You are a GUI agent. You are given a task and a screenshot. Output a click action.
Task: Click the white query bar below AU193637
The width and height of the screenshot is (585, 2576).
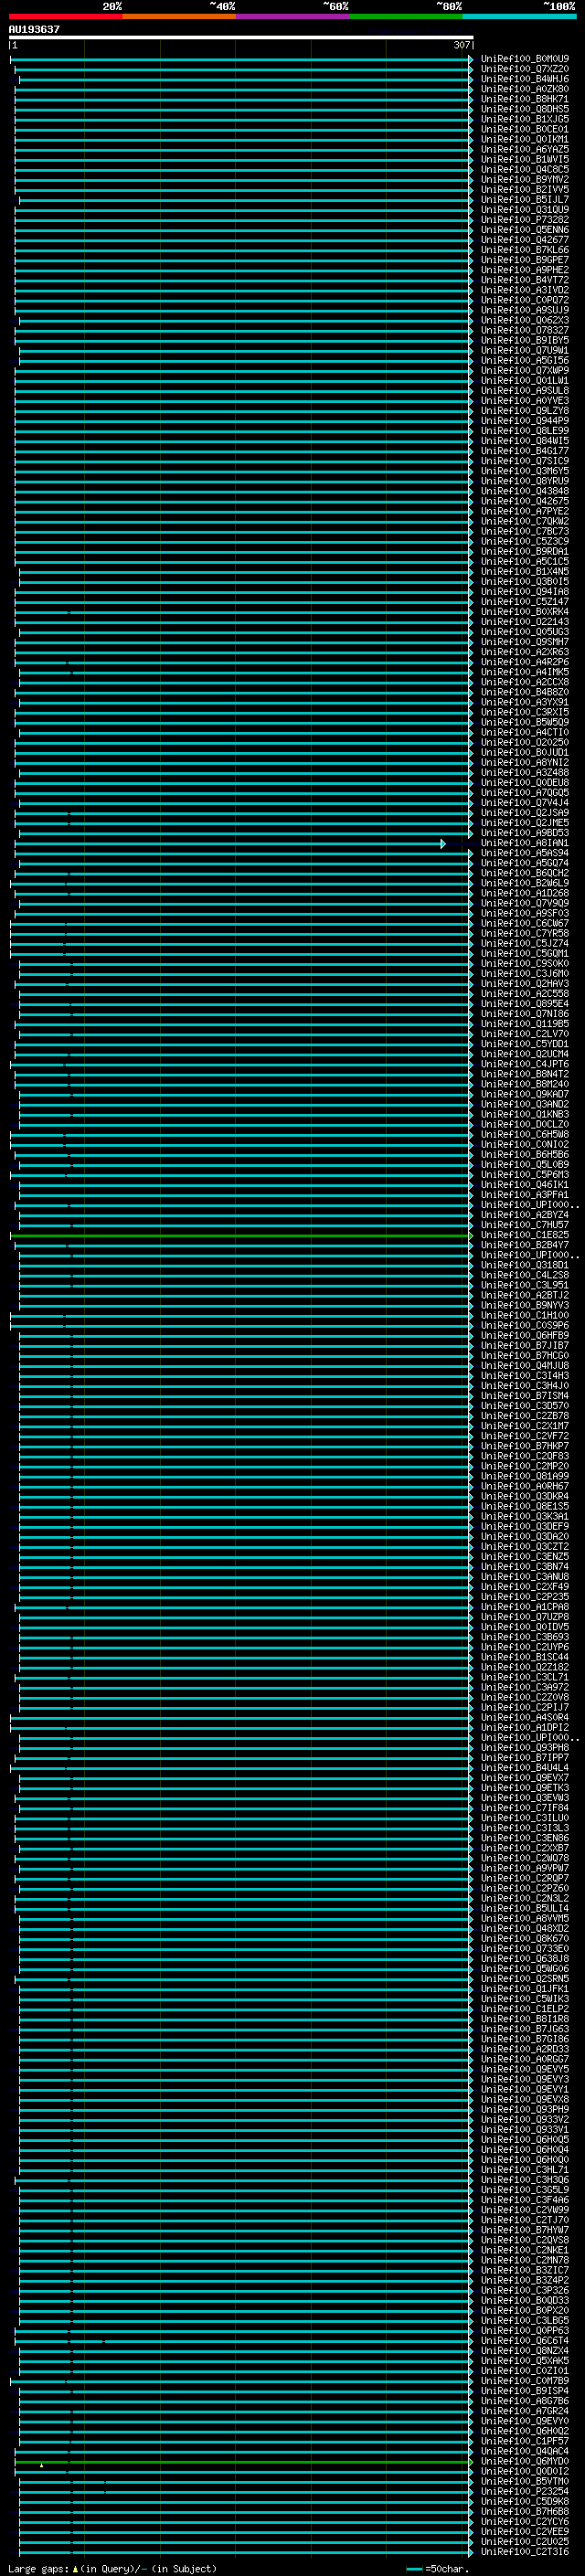tap(241, 38)
